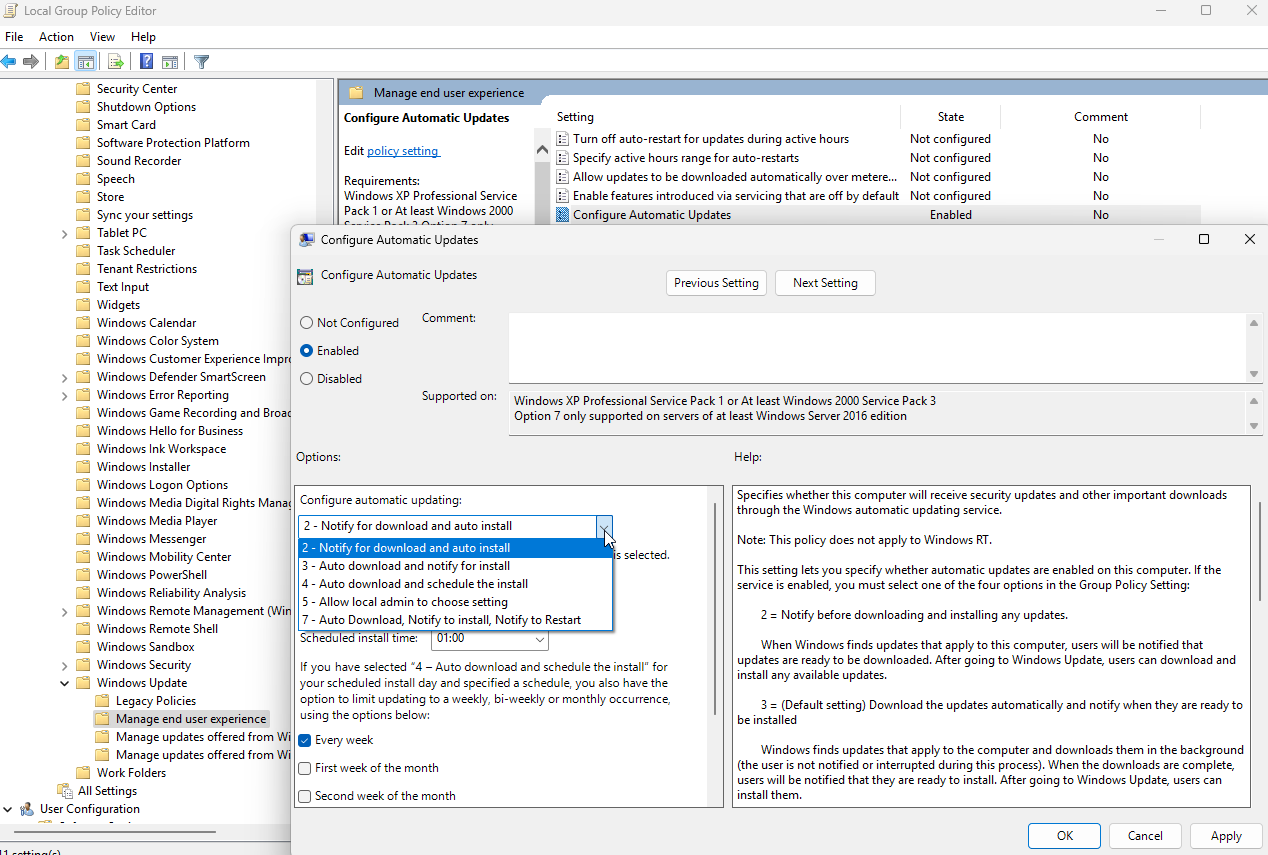Click the policy icon for Turn off auto-restart
Screen dimensions: 1268x855
563,139
